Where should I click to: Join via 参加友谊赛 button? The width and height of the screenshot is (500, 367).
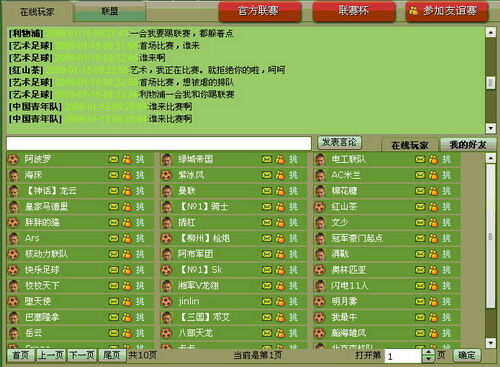coord(447,11)
